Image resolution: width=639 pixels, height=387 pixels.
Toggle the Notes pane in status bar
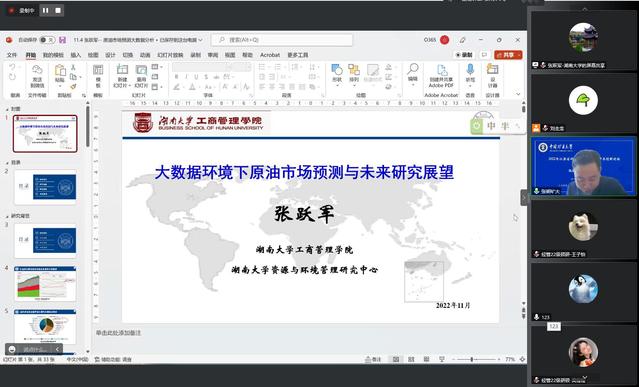pyautogui.click(x=373, y=359)
